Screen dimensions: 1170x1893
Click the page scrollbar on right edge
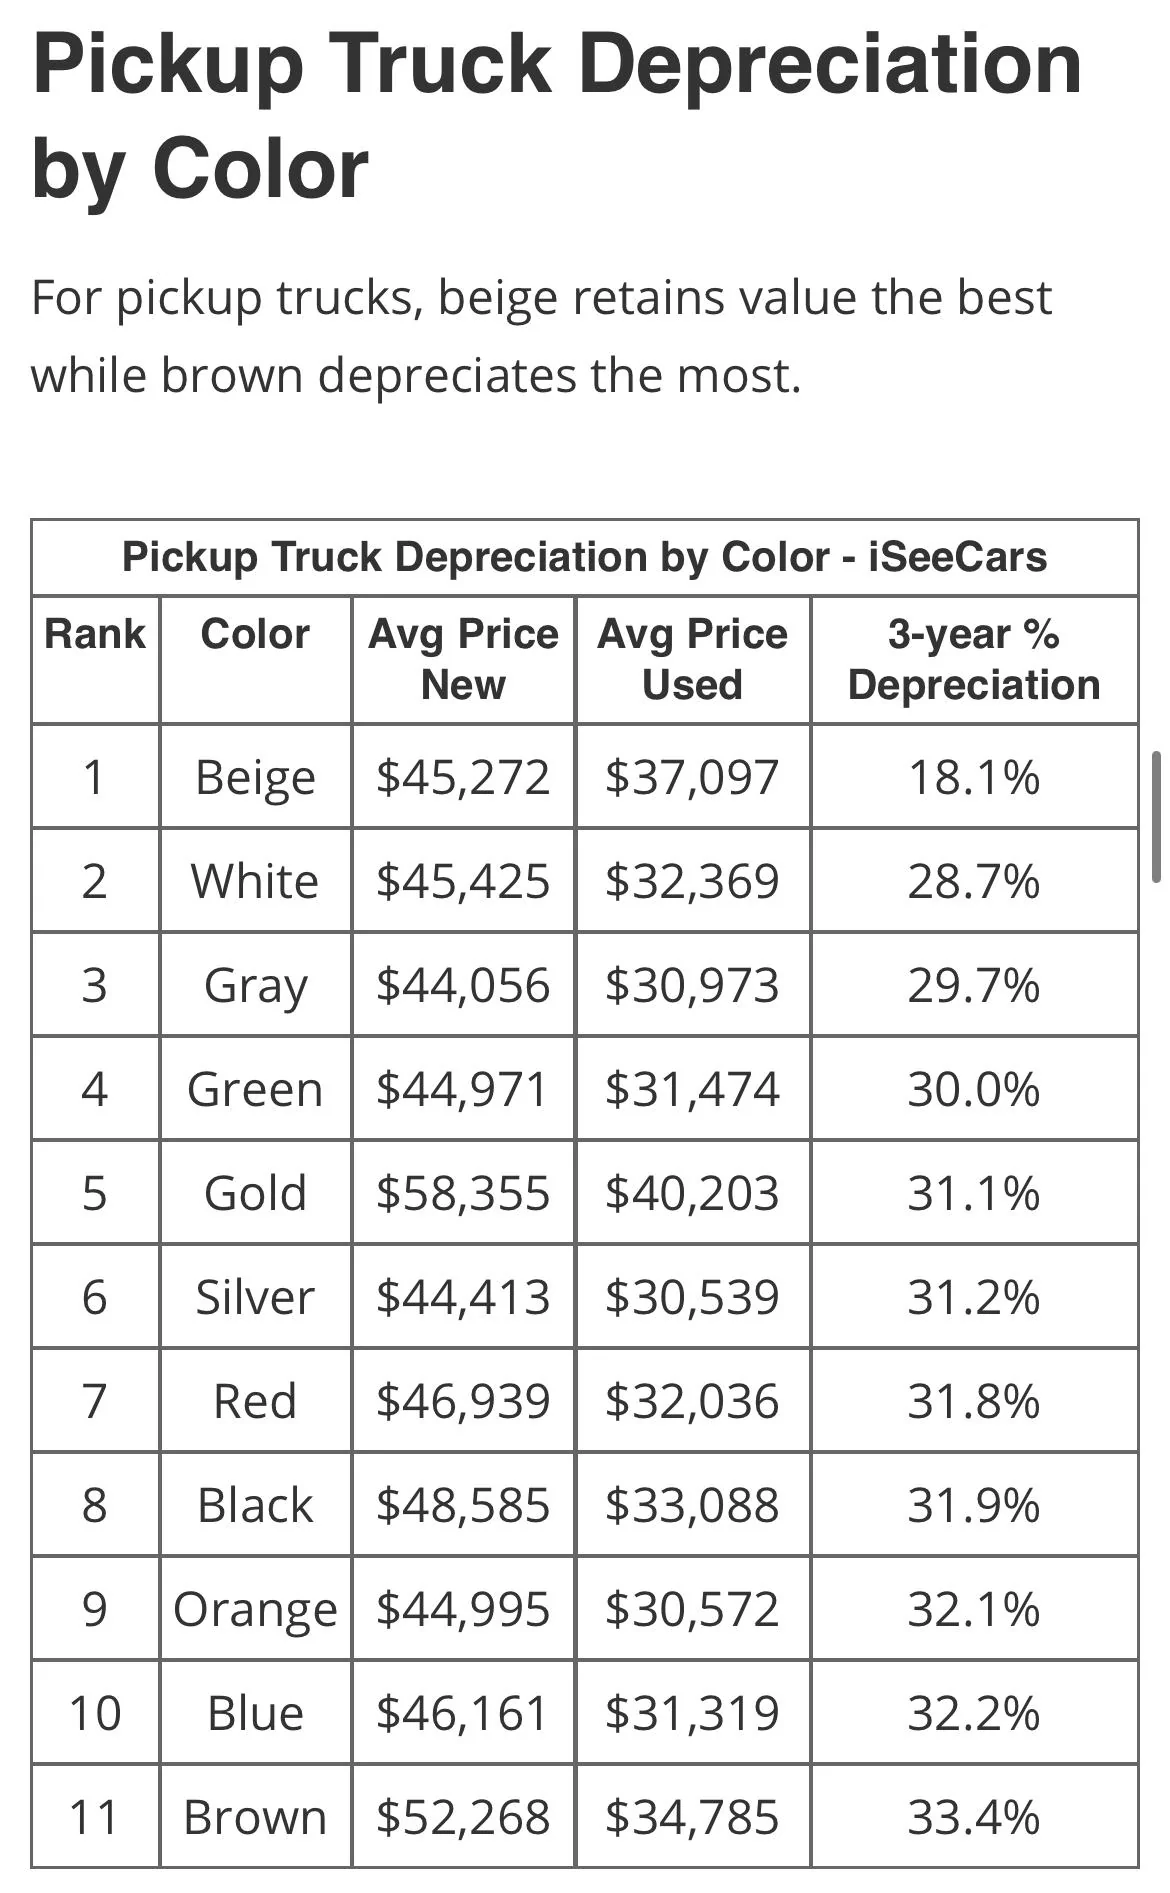pos(1156,817)
